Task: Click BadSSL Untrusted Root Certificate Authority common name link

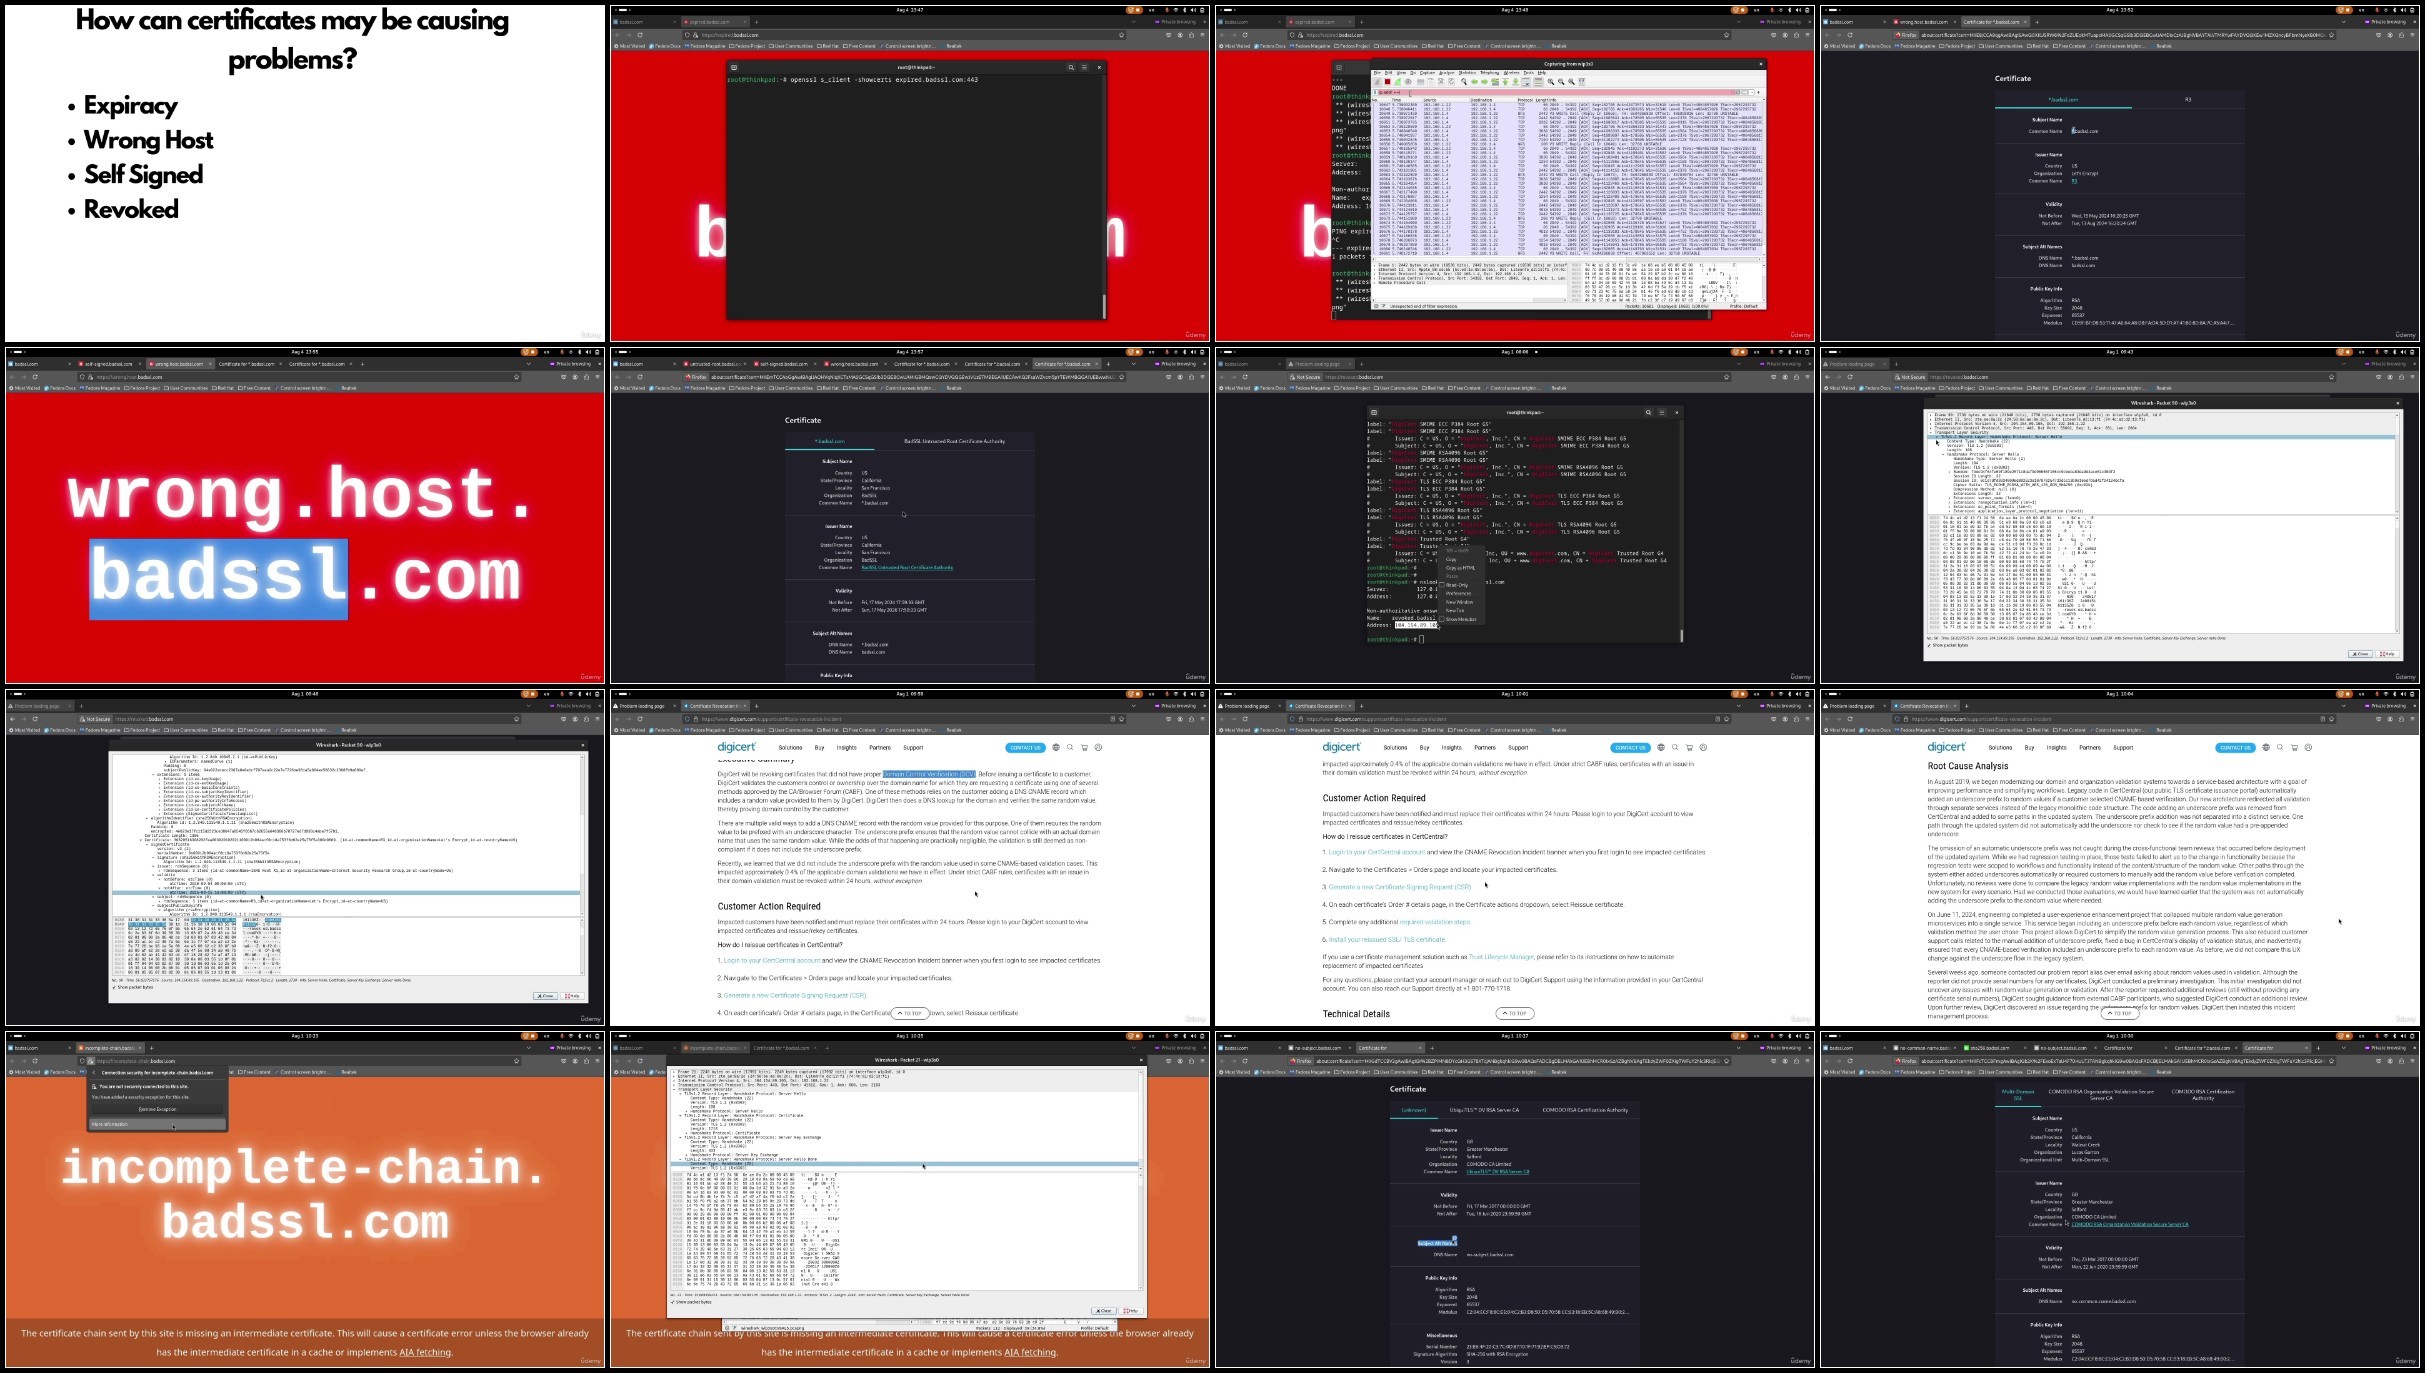Action: (x=907, y=567)
